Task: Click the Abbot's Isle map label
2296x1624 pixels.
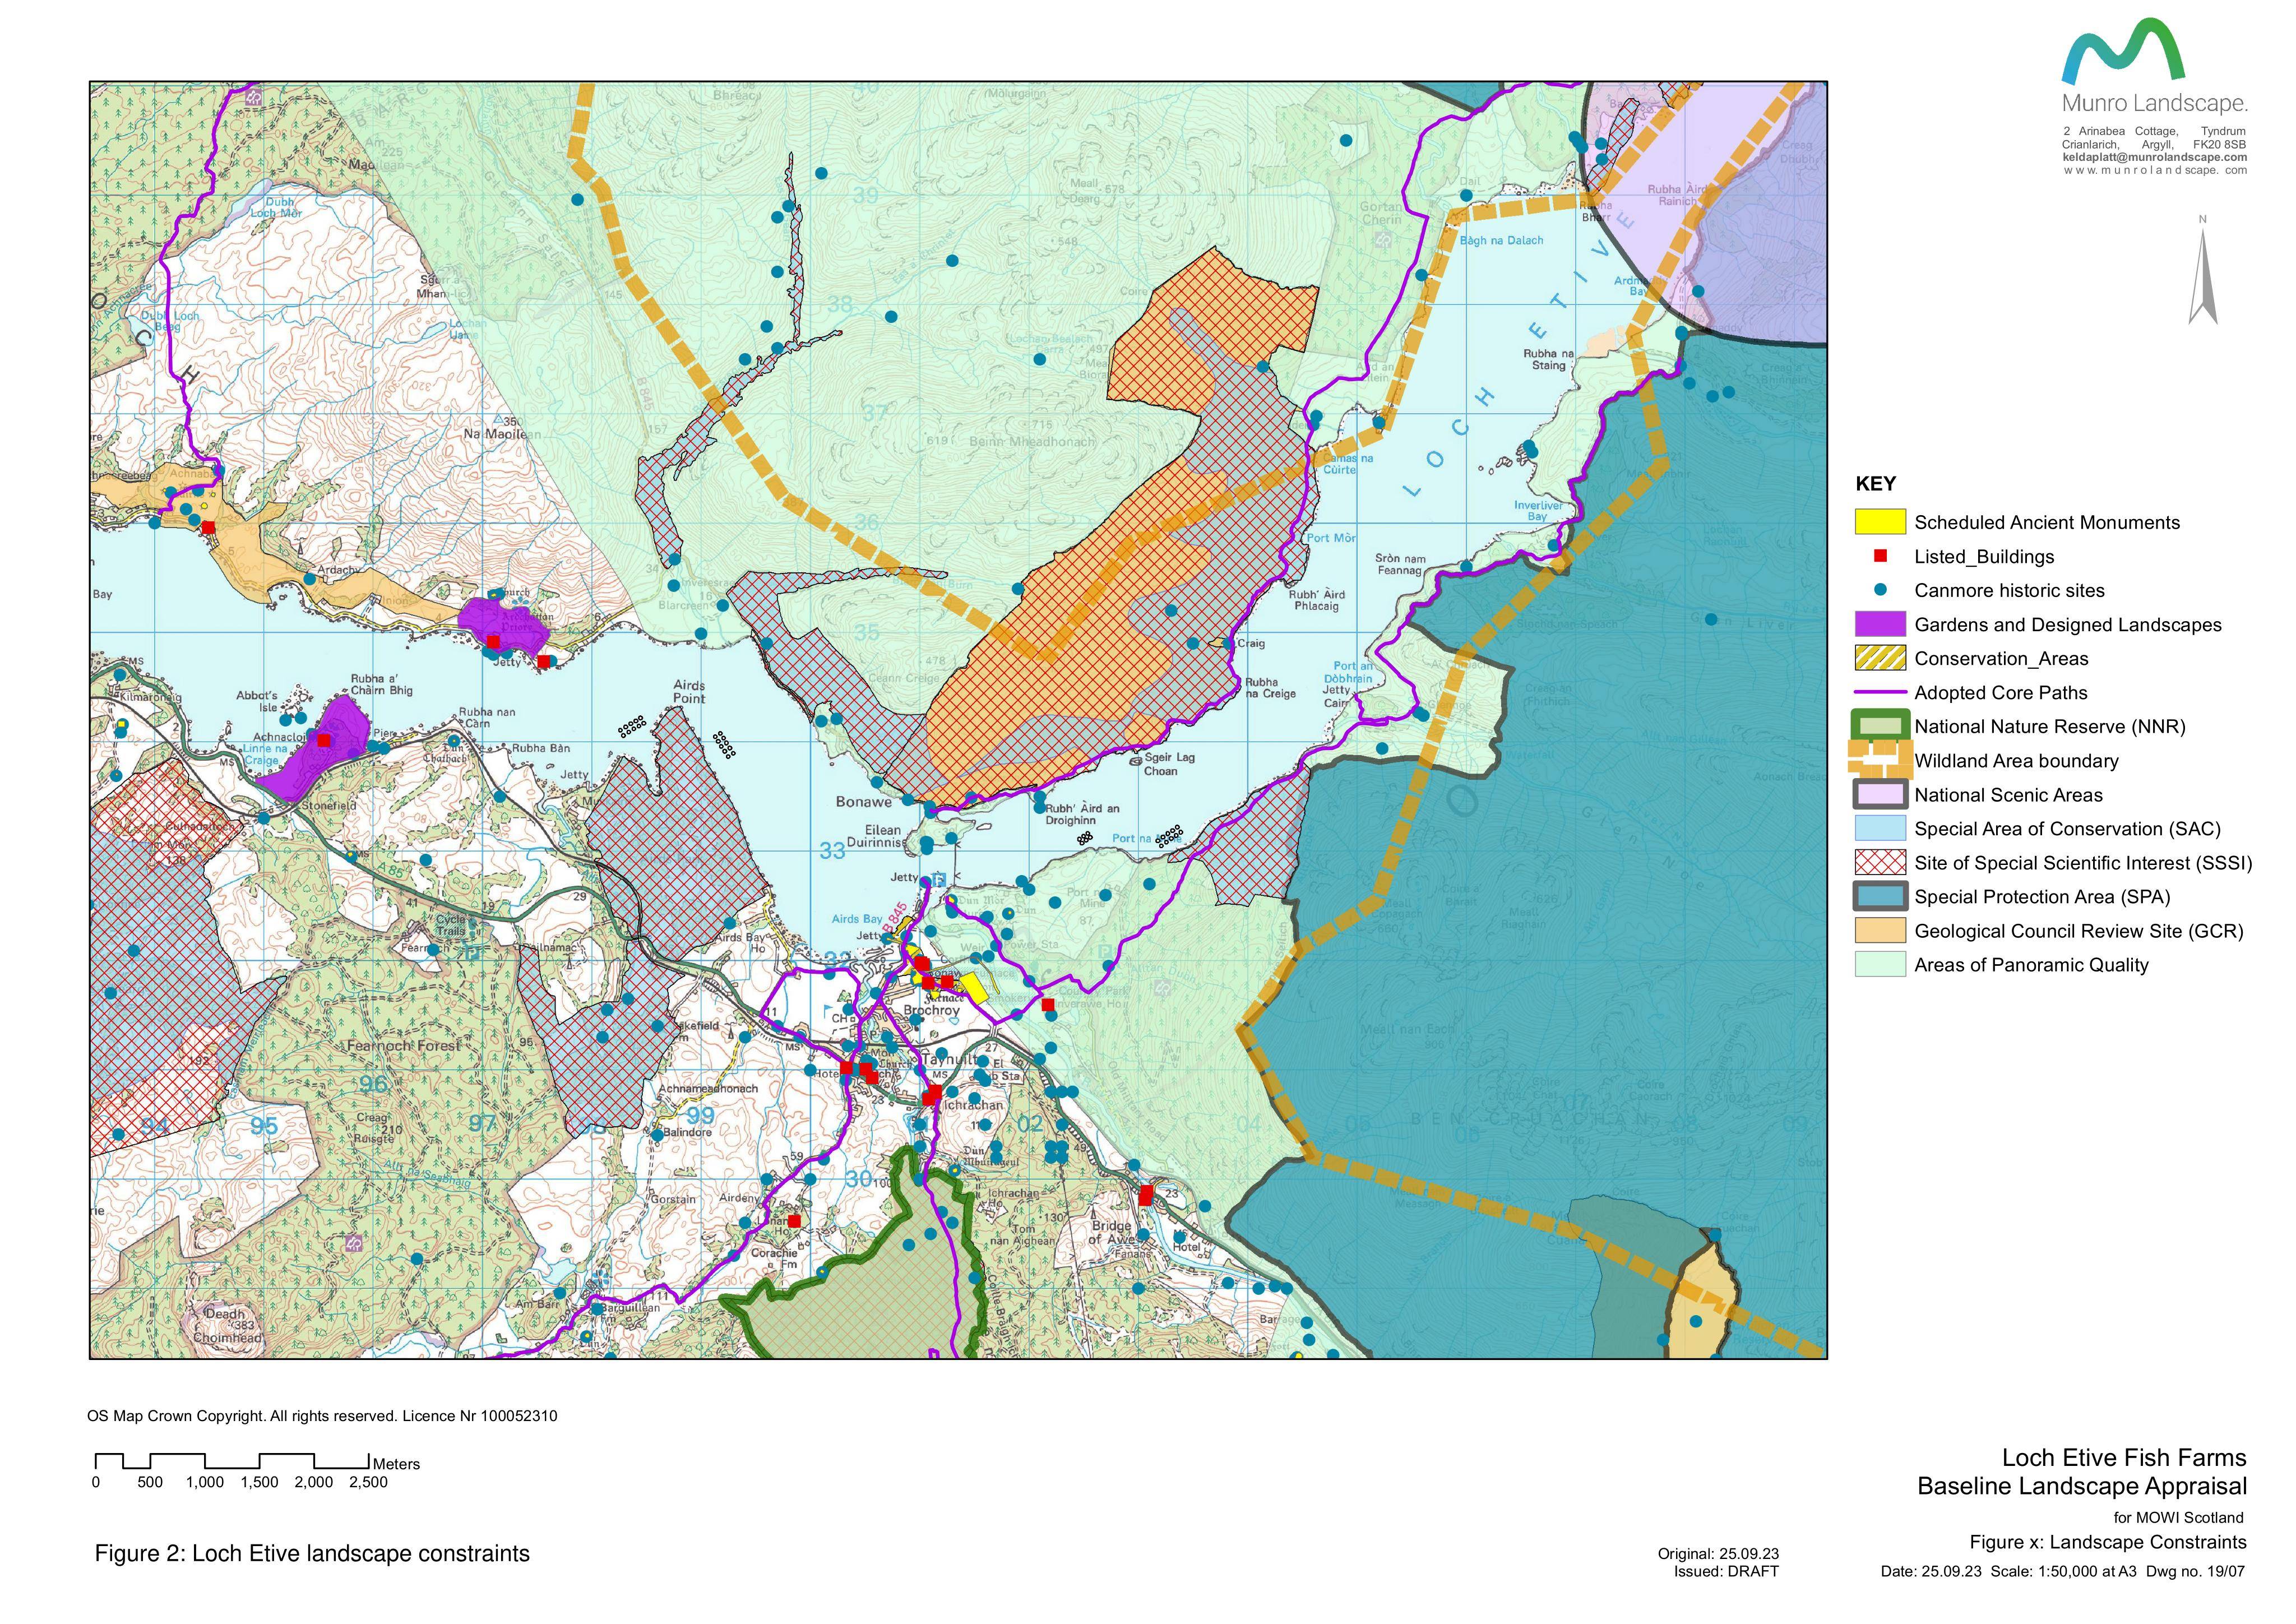Action: 256,701
